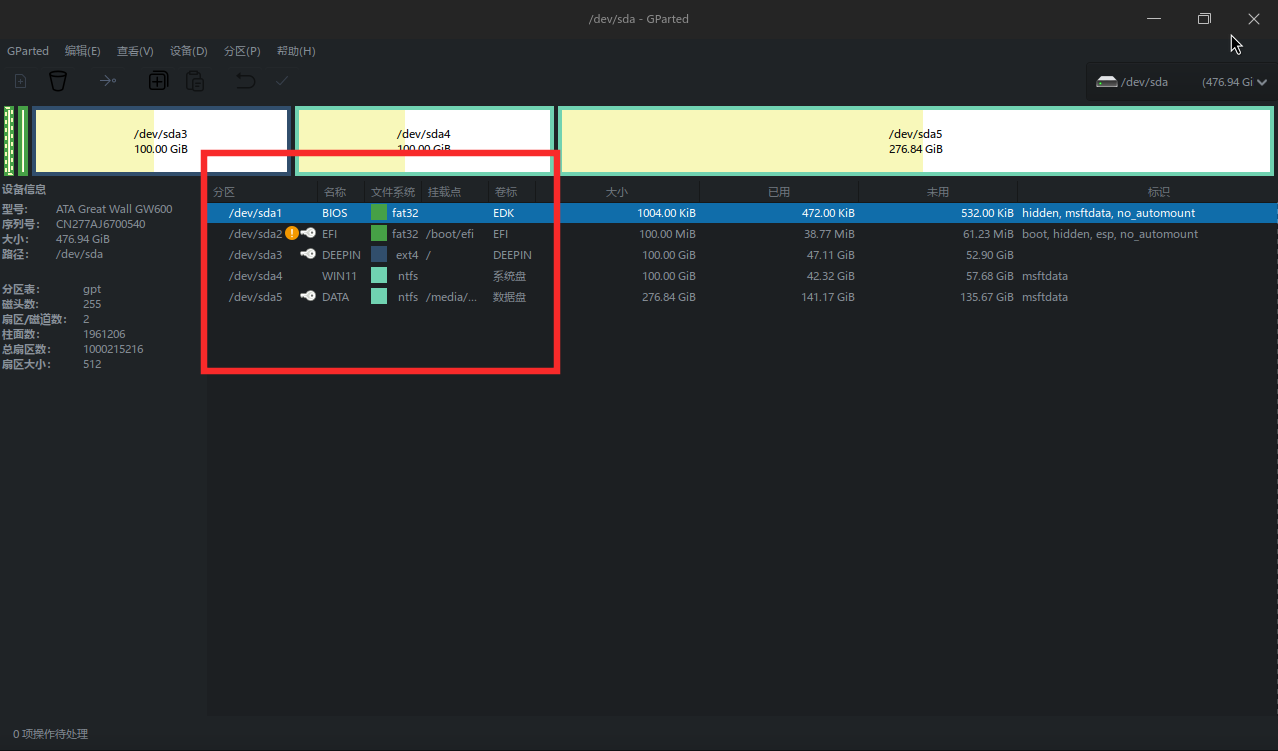
Task: Select the /dev/sda1 row in the partition list
Action: pos(742,213)
